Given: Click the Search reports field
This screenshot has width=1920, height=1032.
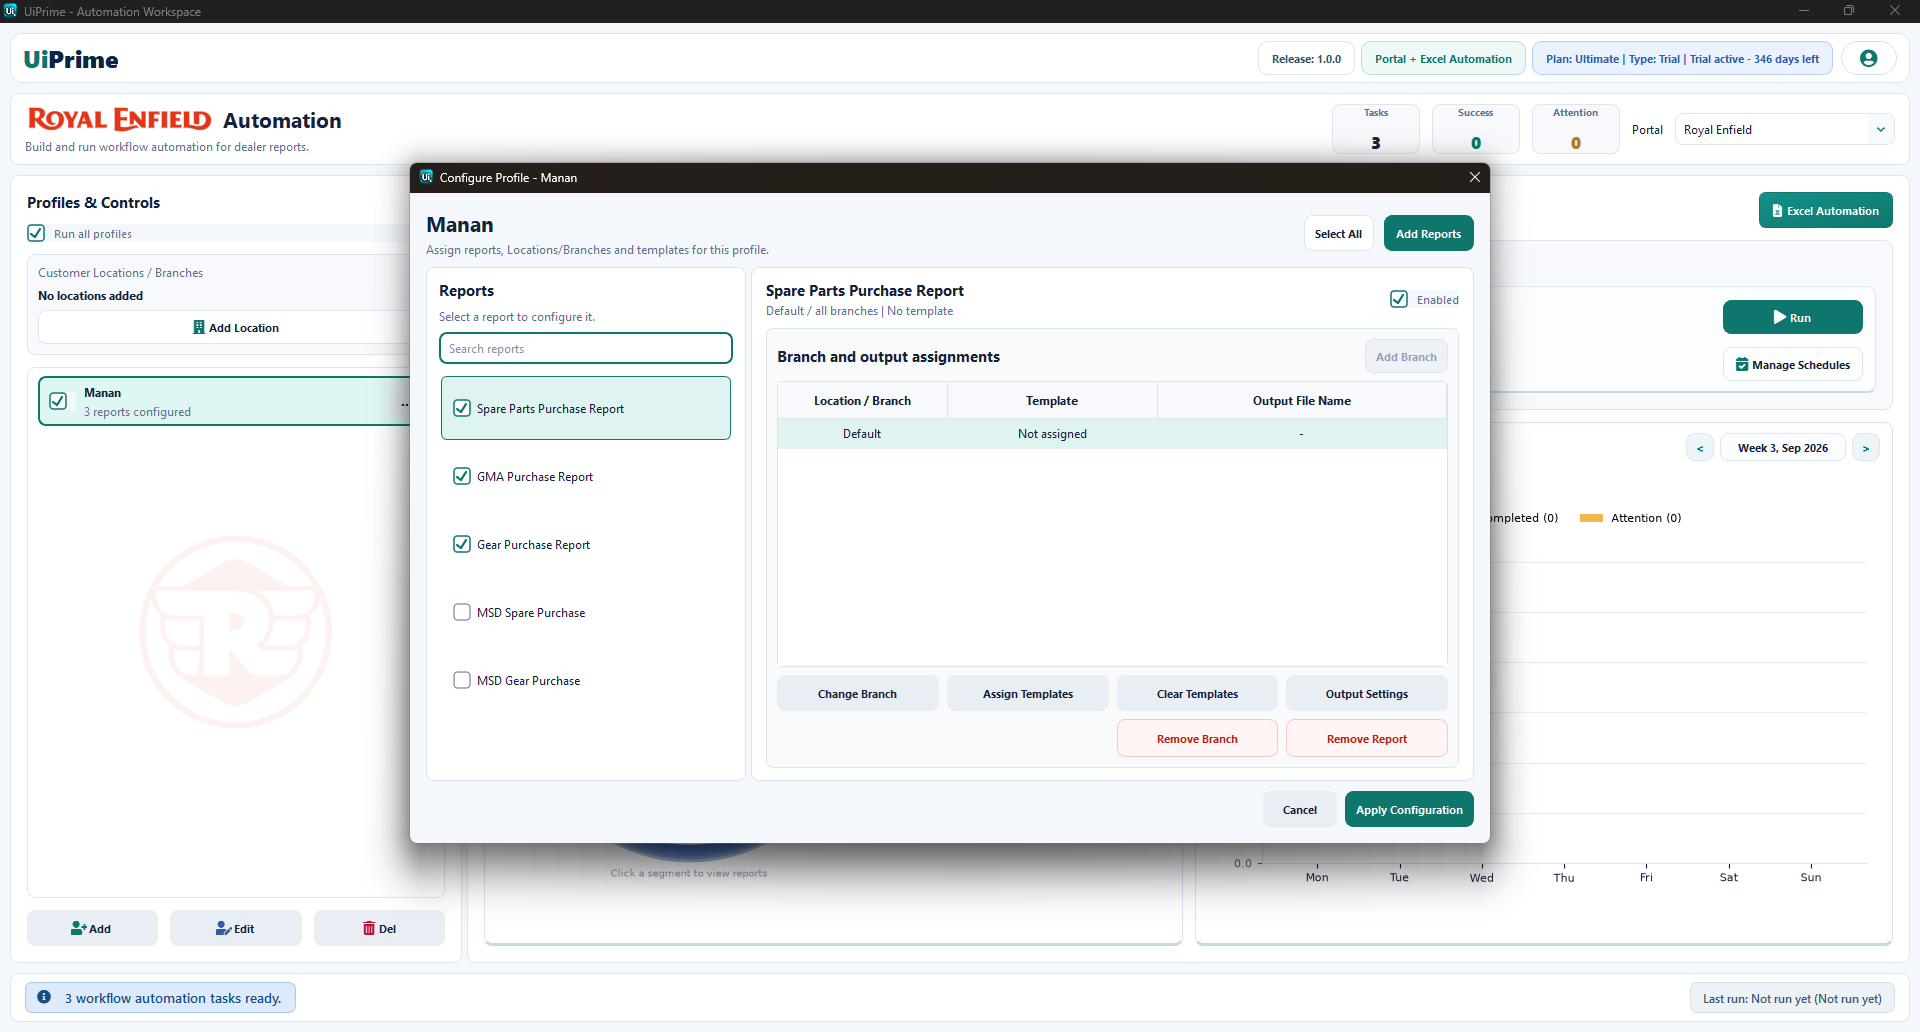Looking at the screenshot, I should [586, 348].
